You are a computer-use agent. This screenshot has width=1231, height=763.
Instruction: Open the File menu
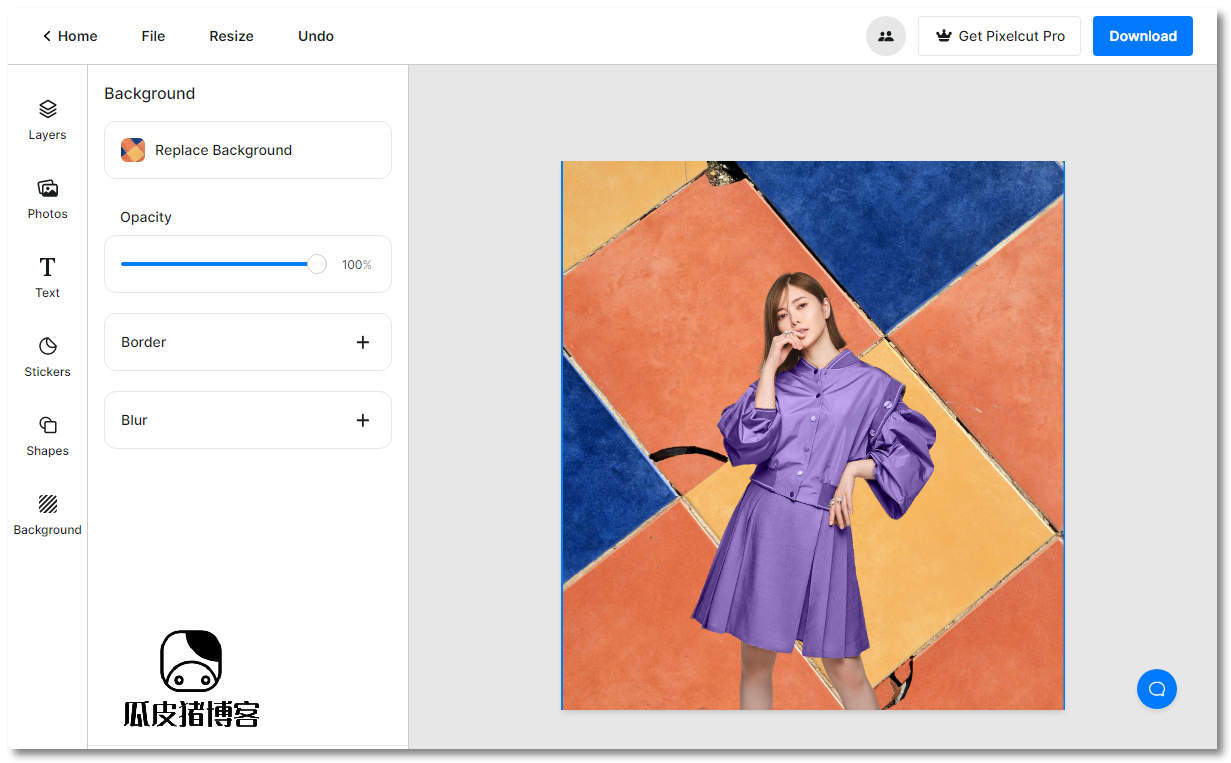coord(153,36)
